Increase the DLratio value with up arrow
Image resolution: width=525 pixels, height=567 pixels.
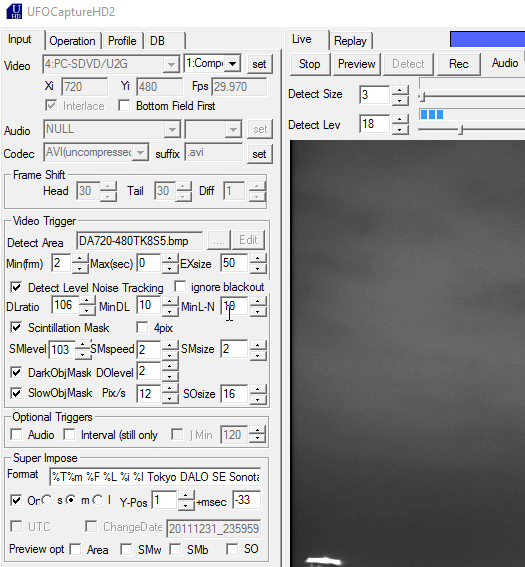point(87,301)
